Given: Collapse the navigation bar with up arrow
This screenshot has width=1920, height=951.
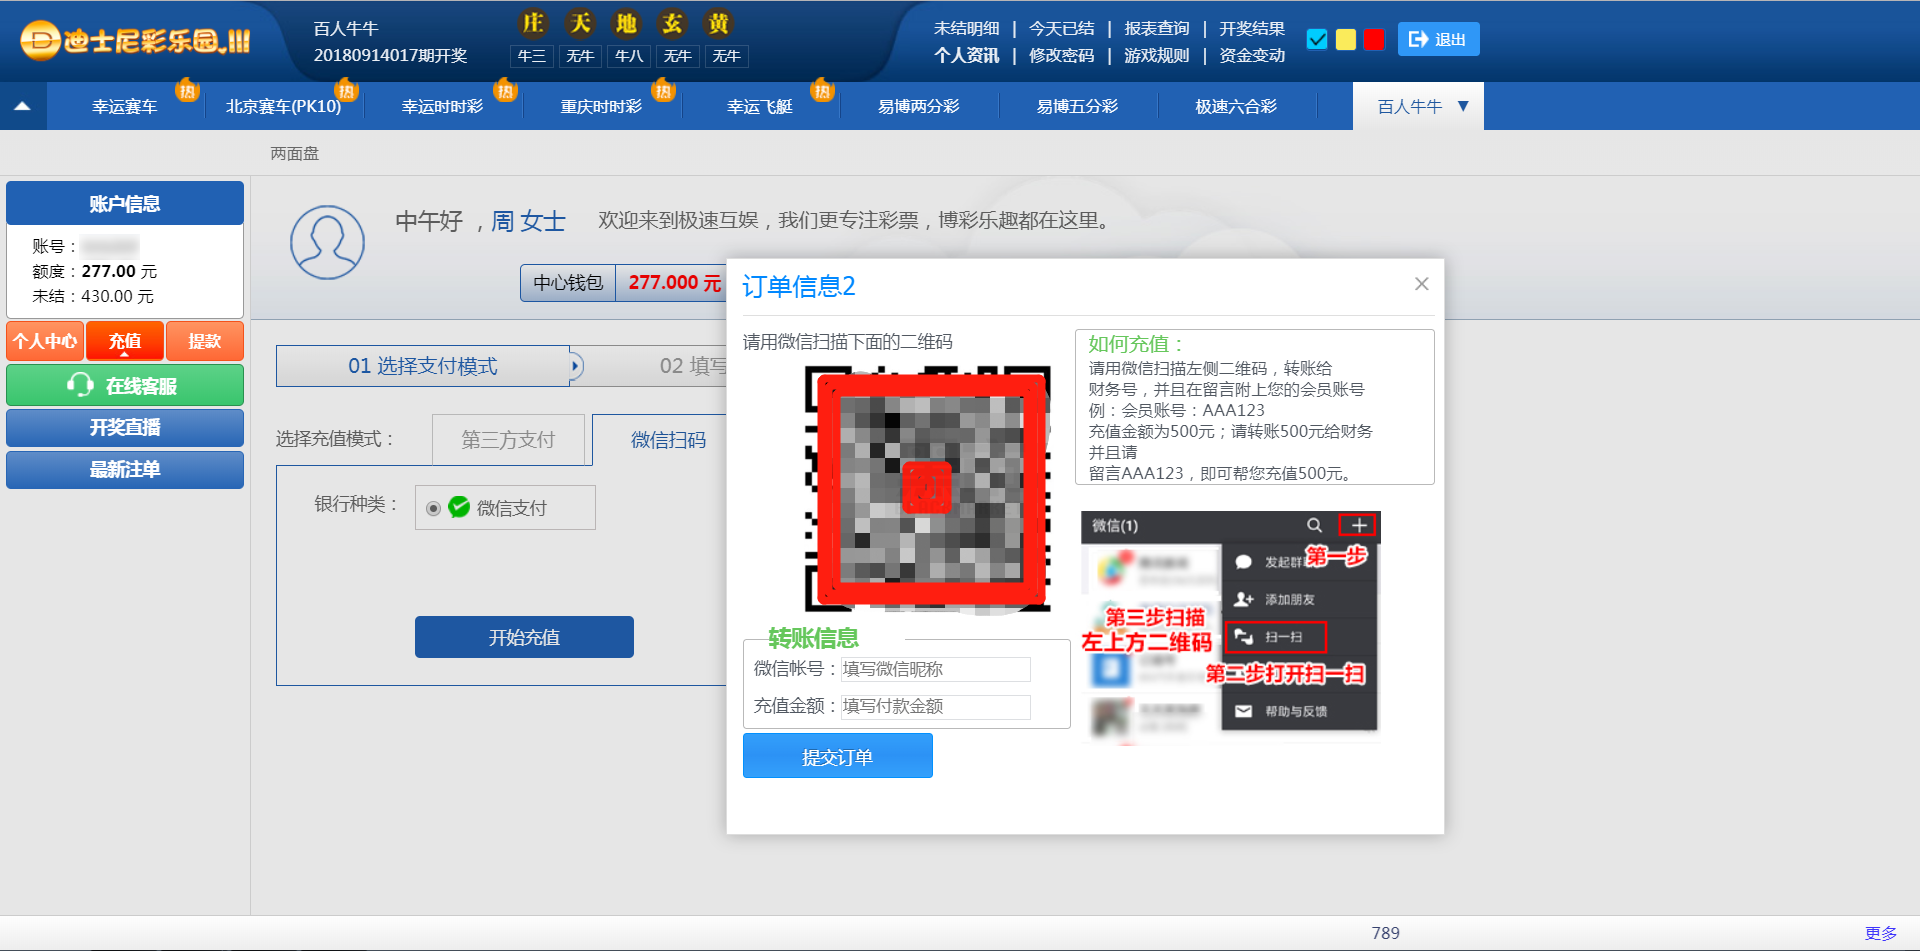Looking at the screenshot, I should 22,106.
